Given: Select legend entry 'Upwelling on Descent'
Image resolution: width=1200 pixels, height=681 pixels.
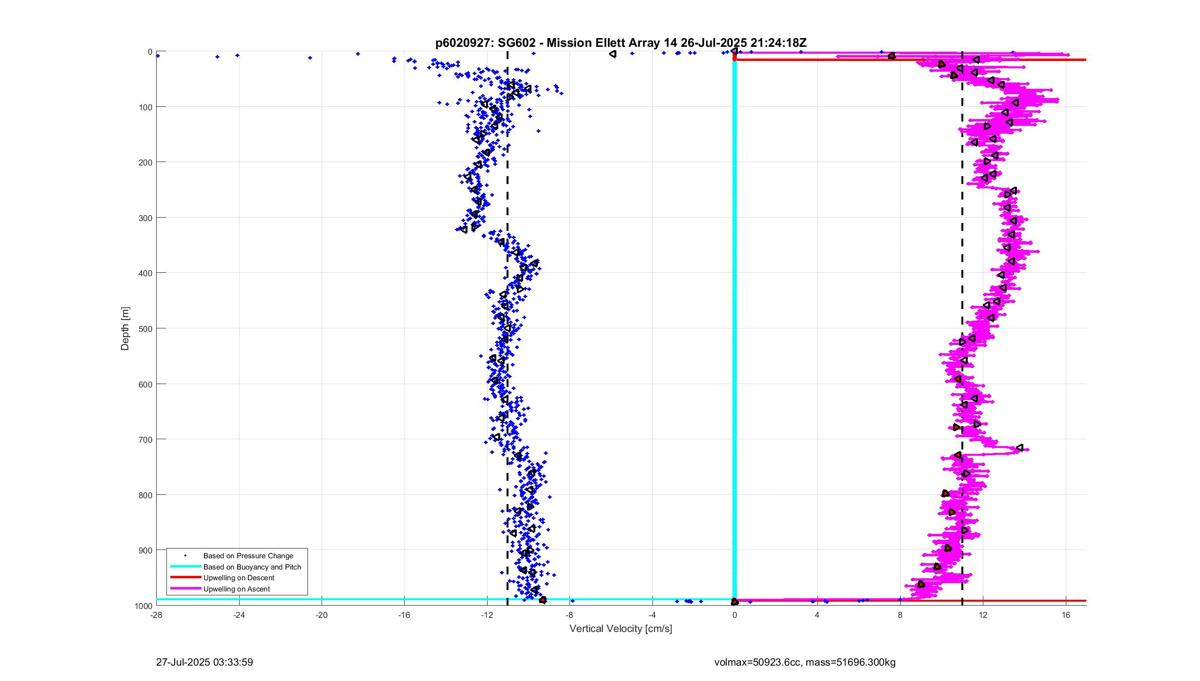Looking at the screenshot, I should tap(237, 579).
